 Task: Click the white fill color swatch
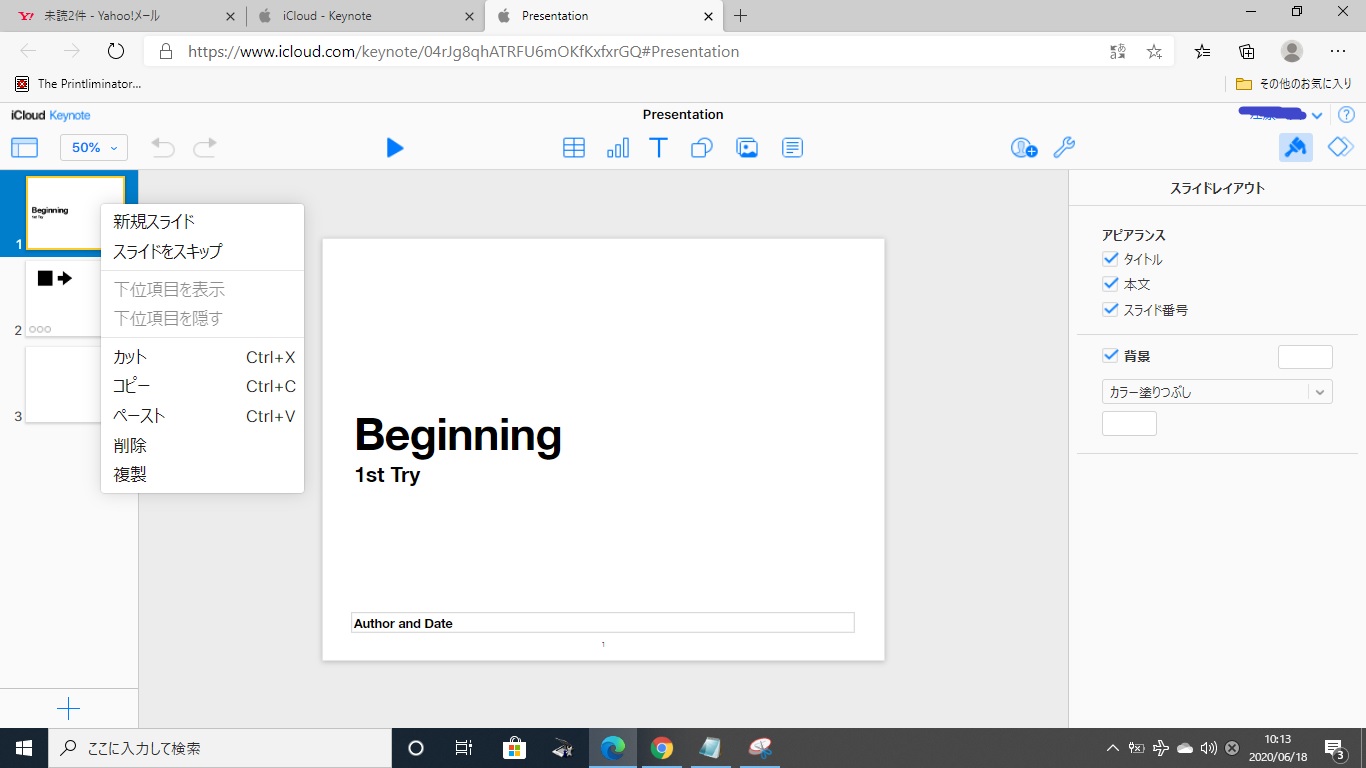1129,424
